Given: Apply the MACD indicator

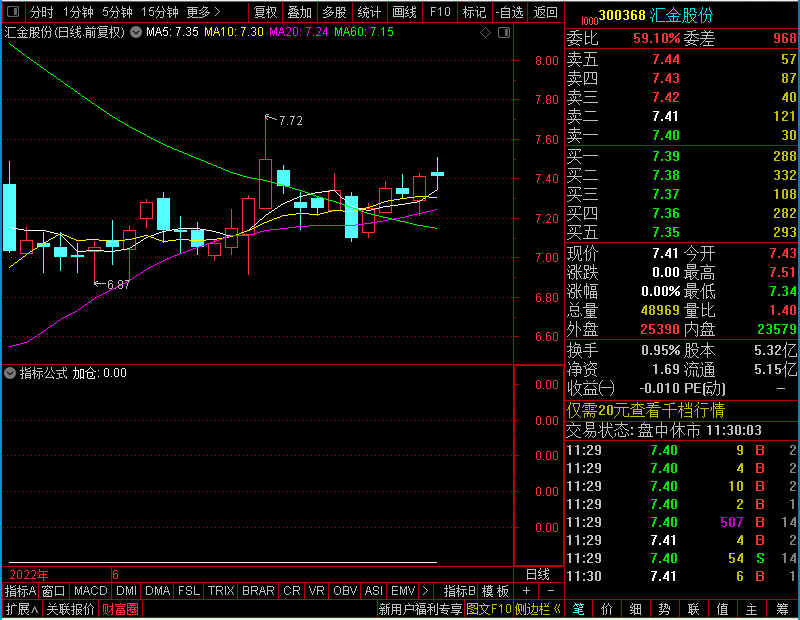Looking at the screenshot, I should pos(90,591).
